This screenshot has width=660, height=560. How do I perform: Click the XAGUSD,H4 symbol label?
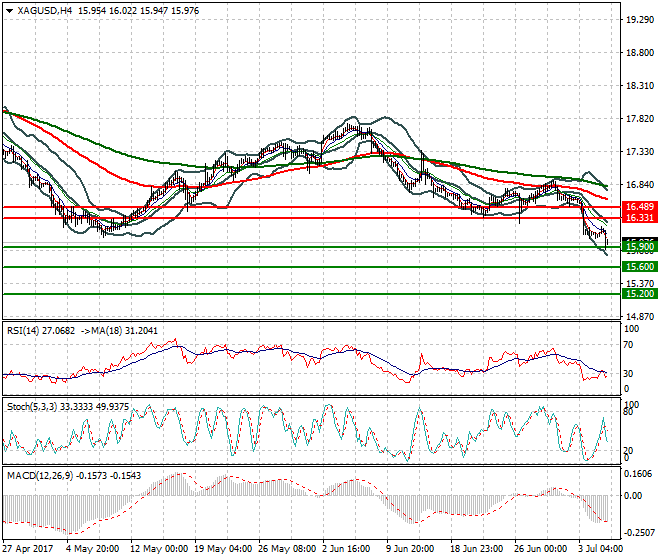click(45, 11)
